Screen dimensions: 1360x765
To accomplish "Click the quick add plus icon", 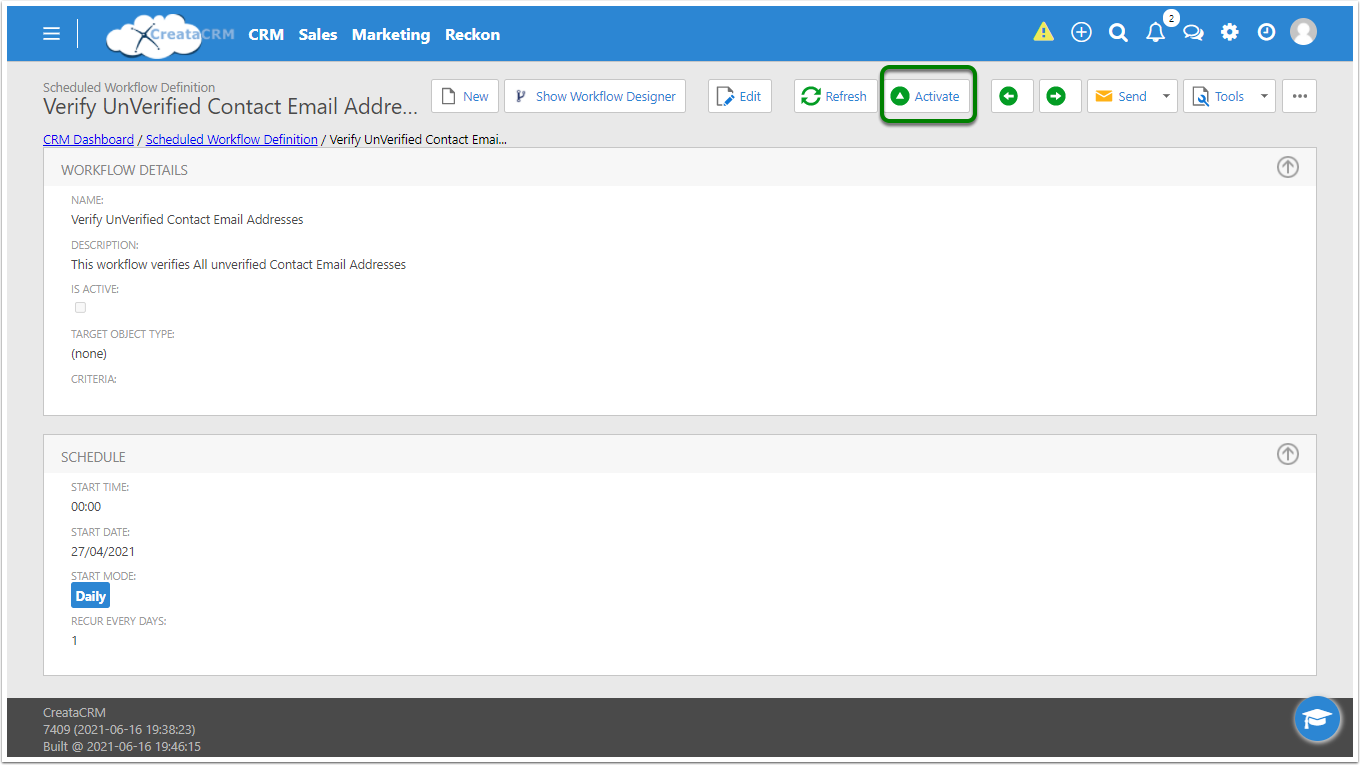I will 1081,32.
